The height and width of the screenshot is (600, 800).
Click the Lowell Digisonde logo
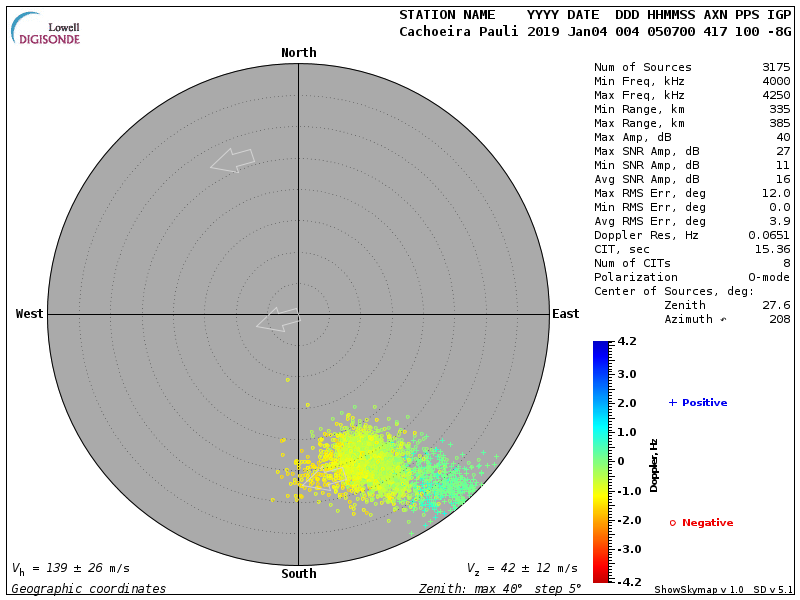(x=46, y=28)
